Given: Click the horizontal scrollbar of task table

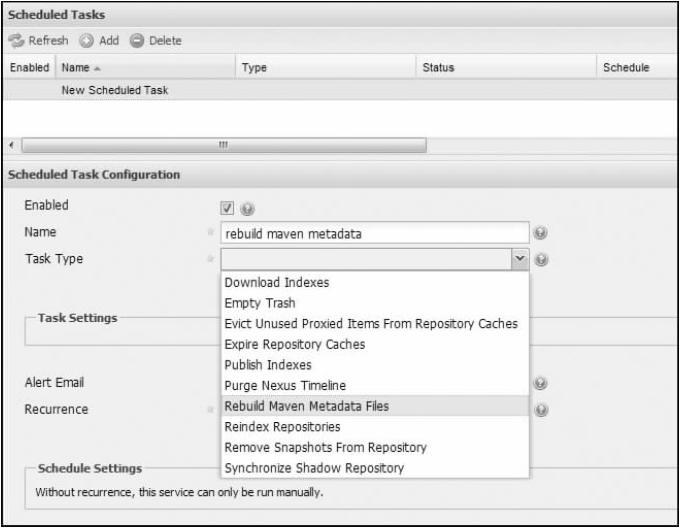Looking at the screenshot, I should point(222,145).
